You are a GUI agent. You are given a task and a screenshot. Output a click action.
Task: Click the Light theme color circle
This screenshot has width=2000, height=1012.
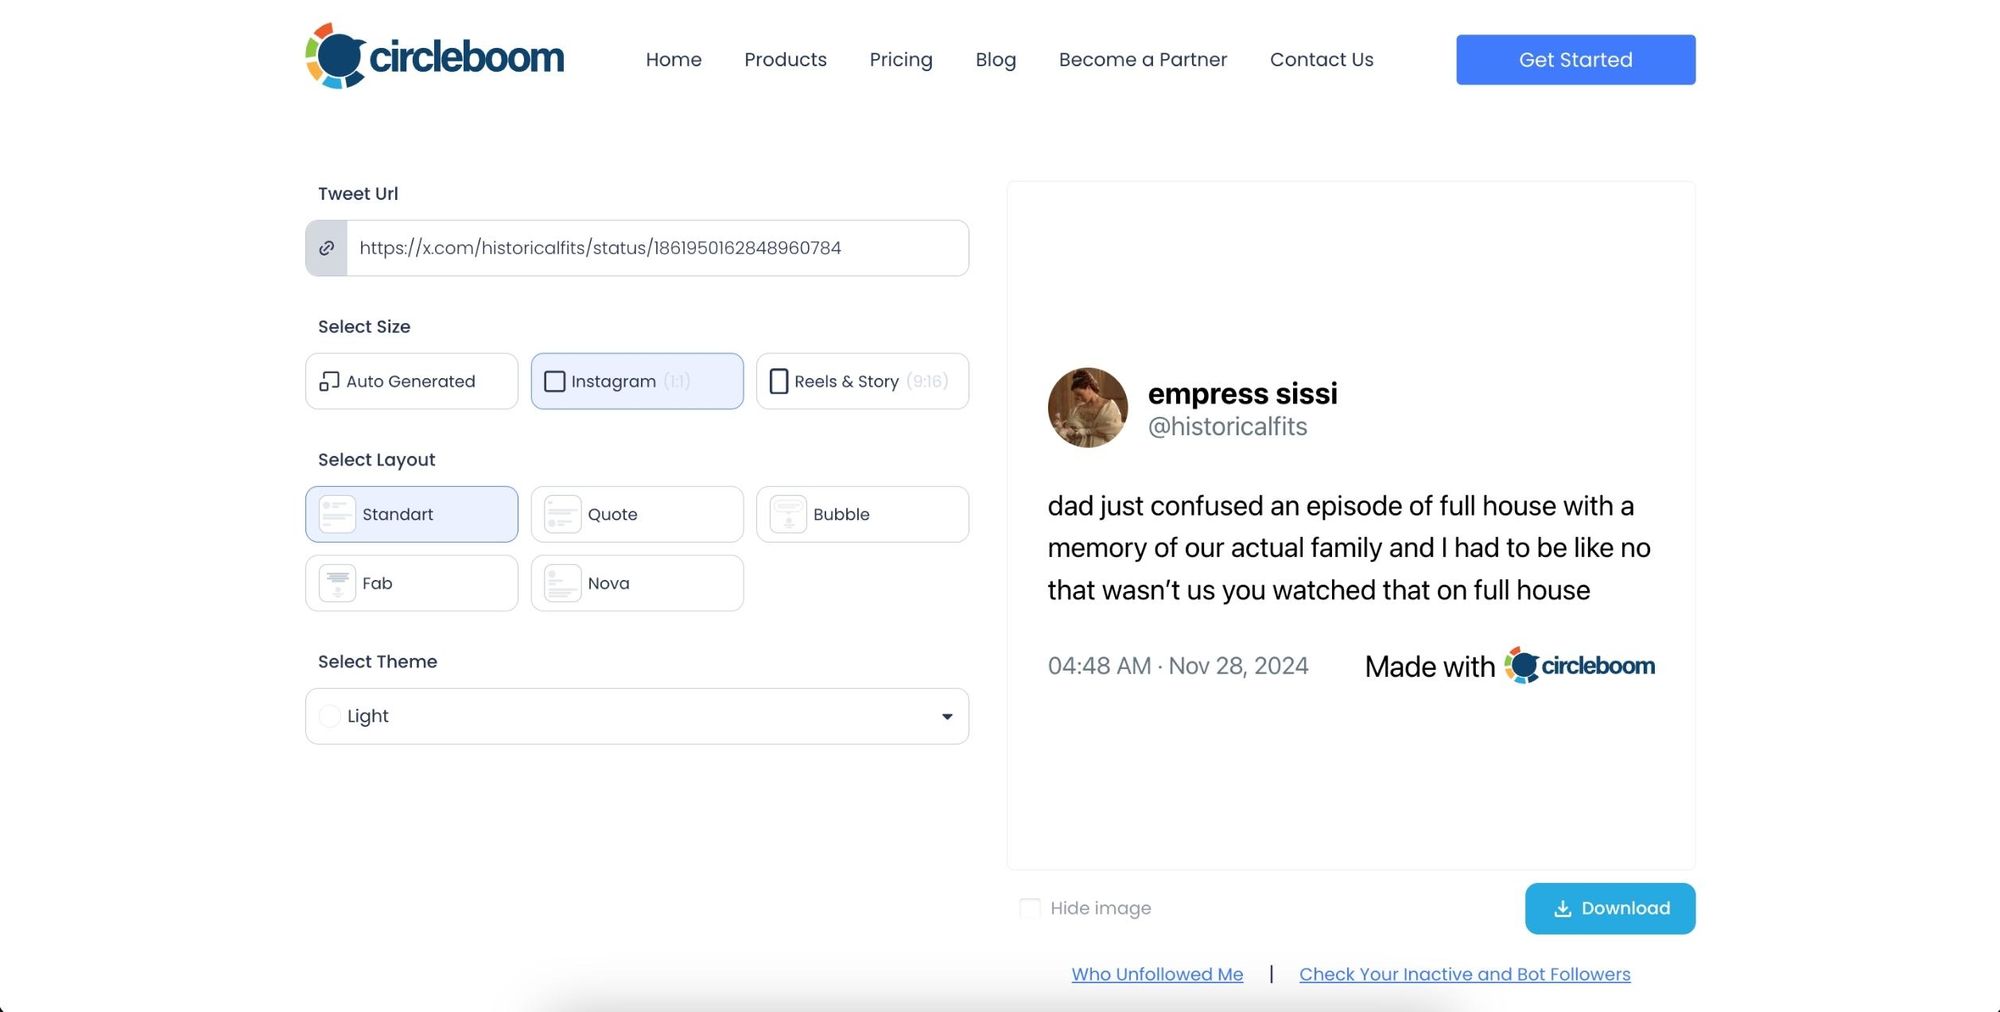pyautogui.click(x=329, y=716)
